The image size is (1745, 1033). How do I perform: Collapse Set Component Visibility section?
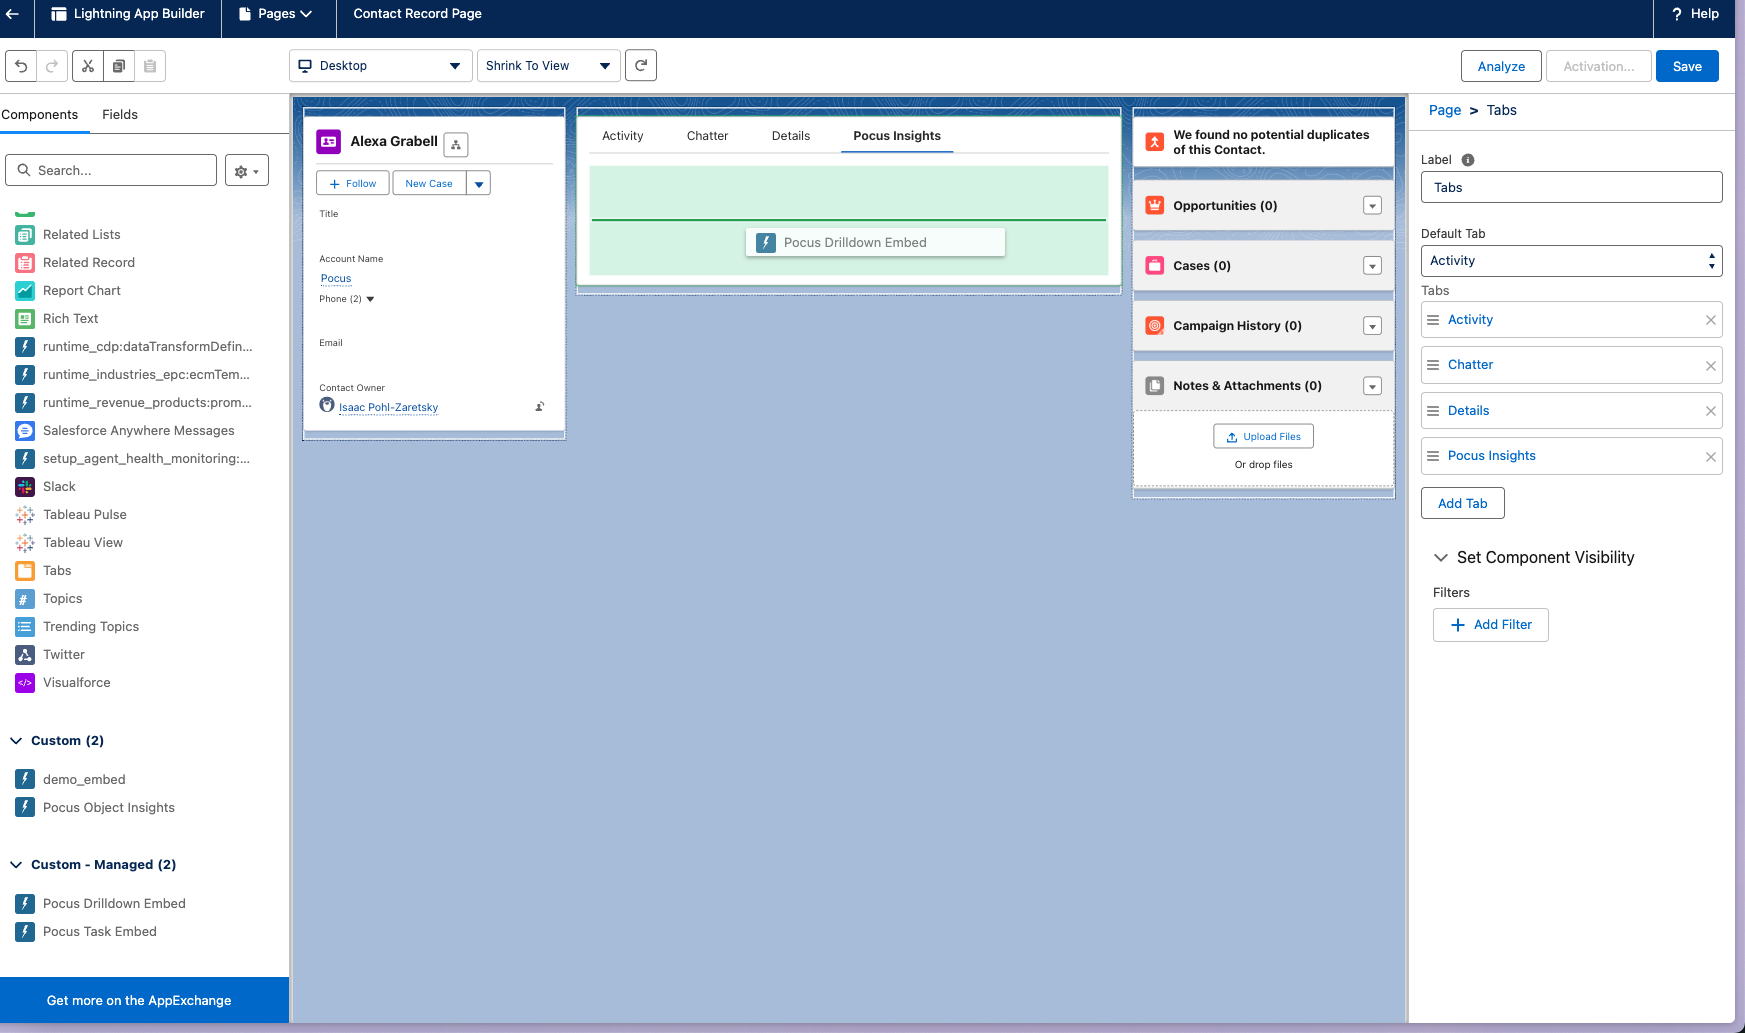point(1441,558)
